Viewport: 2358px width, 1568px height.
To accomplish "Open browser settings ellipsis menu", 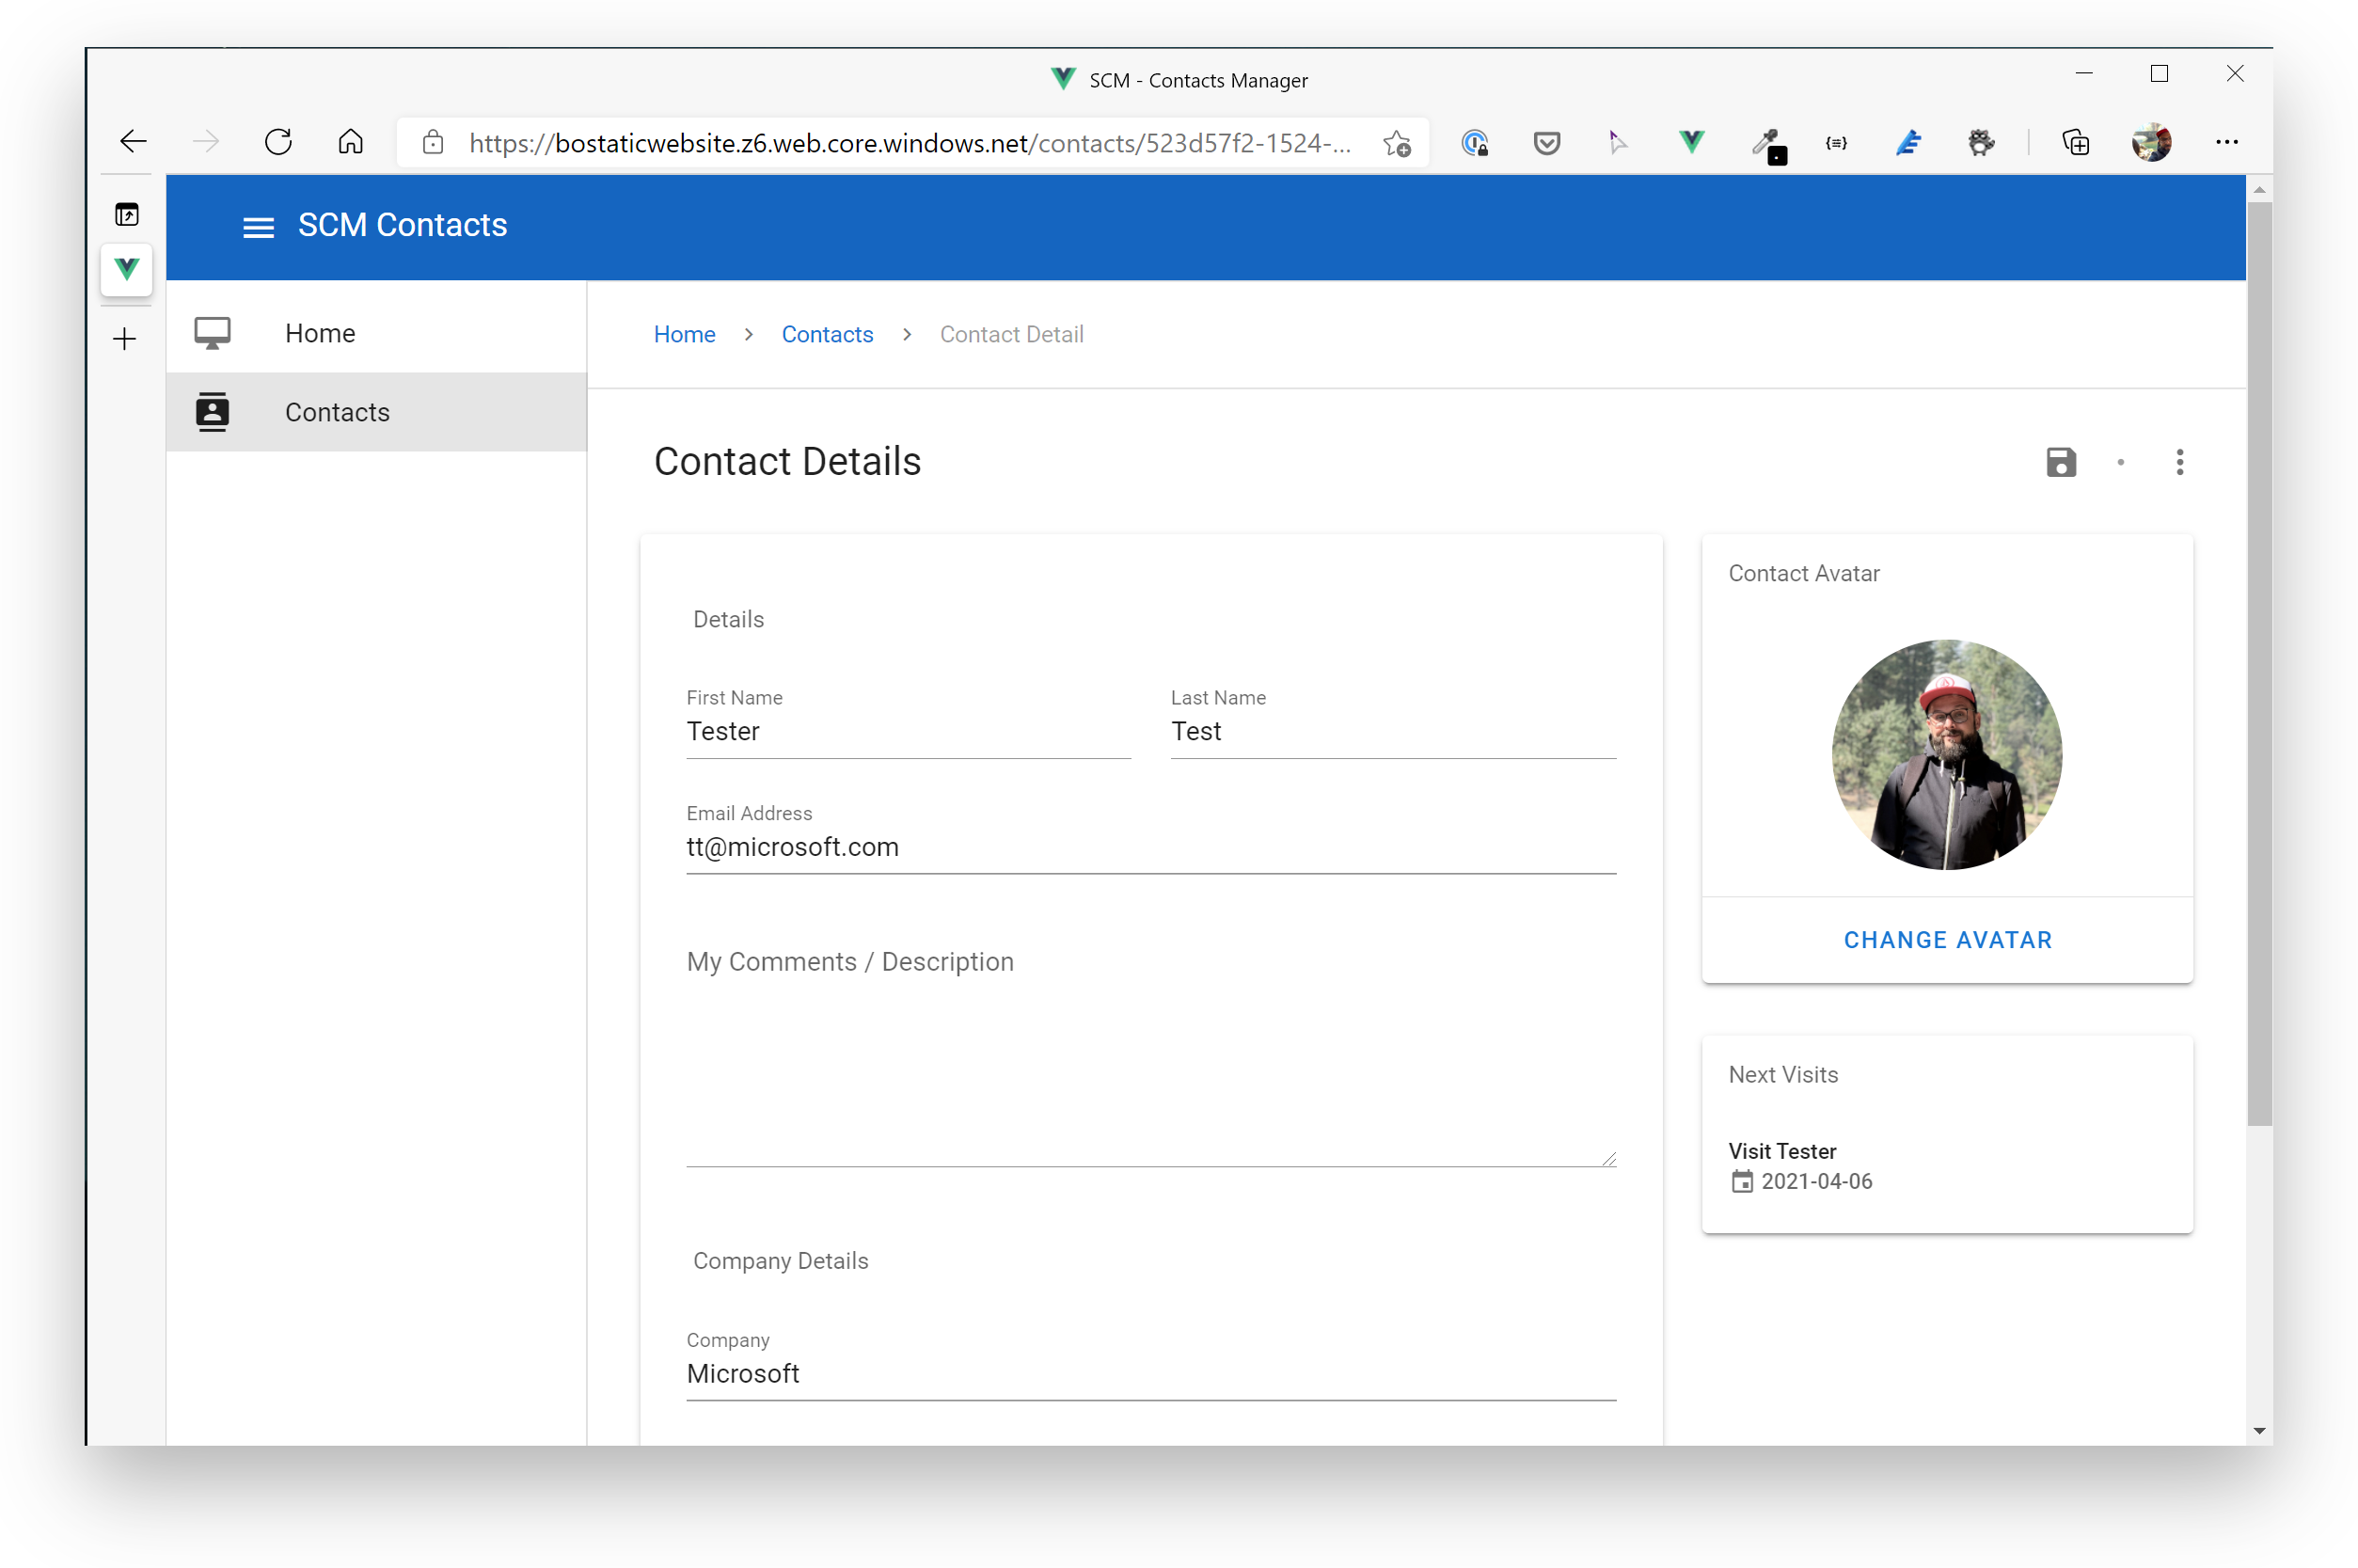I will tap(2226, 142).
